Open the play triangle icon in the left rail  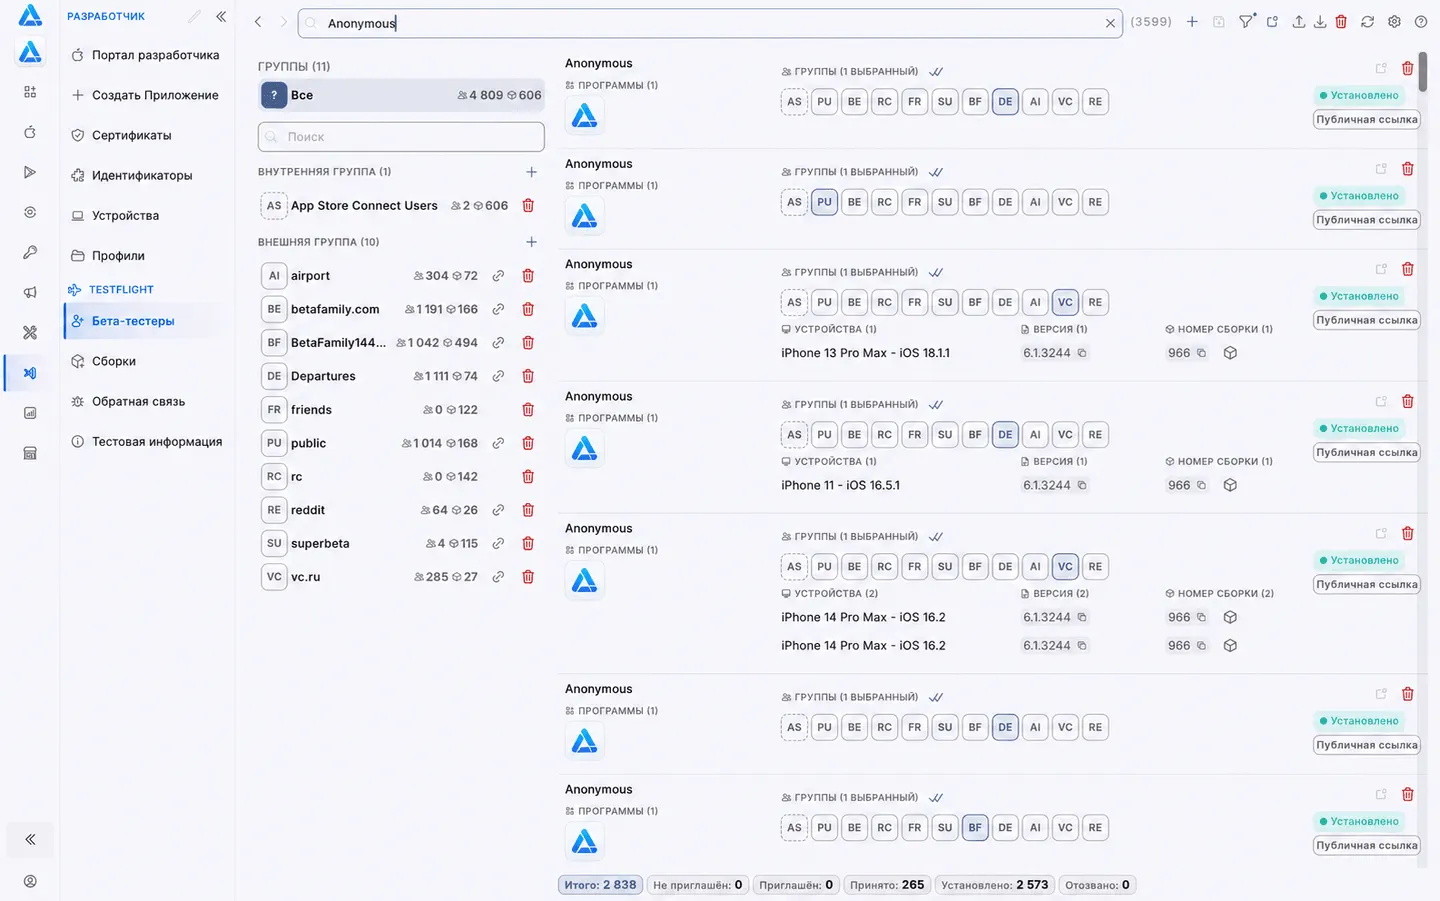coord(30,172)
